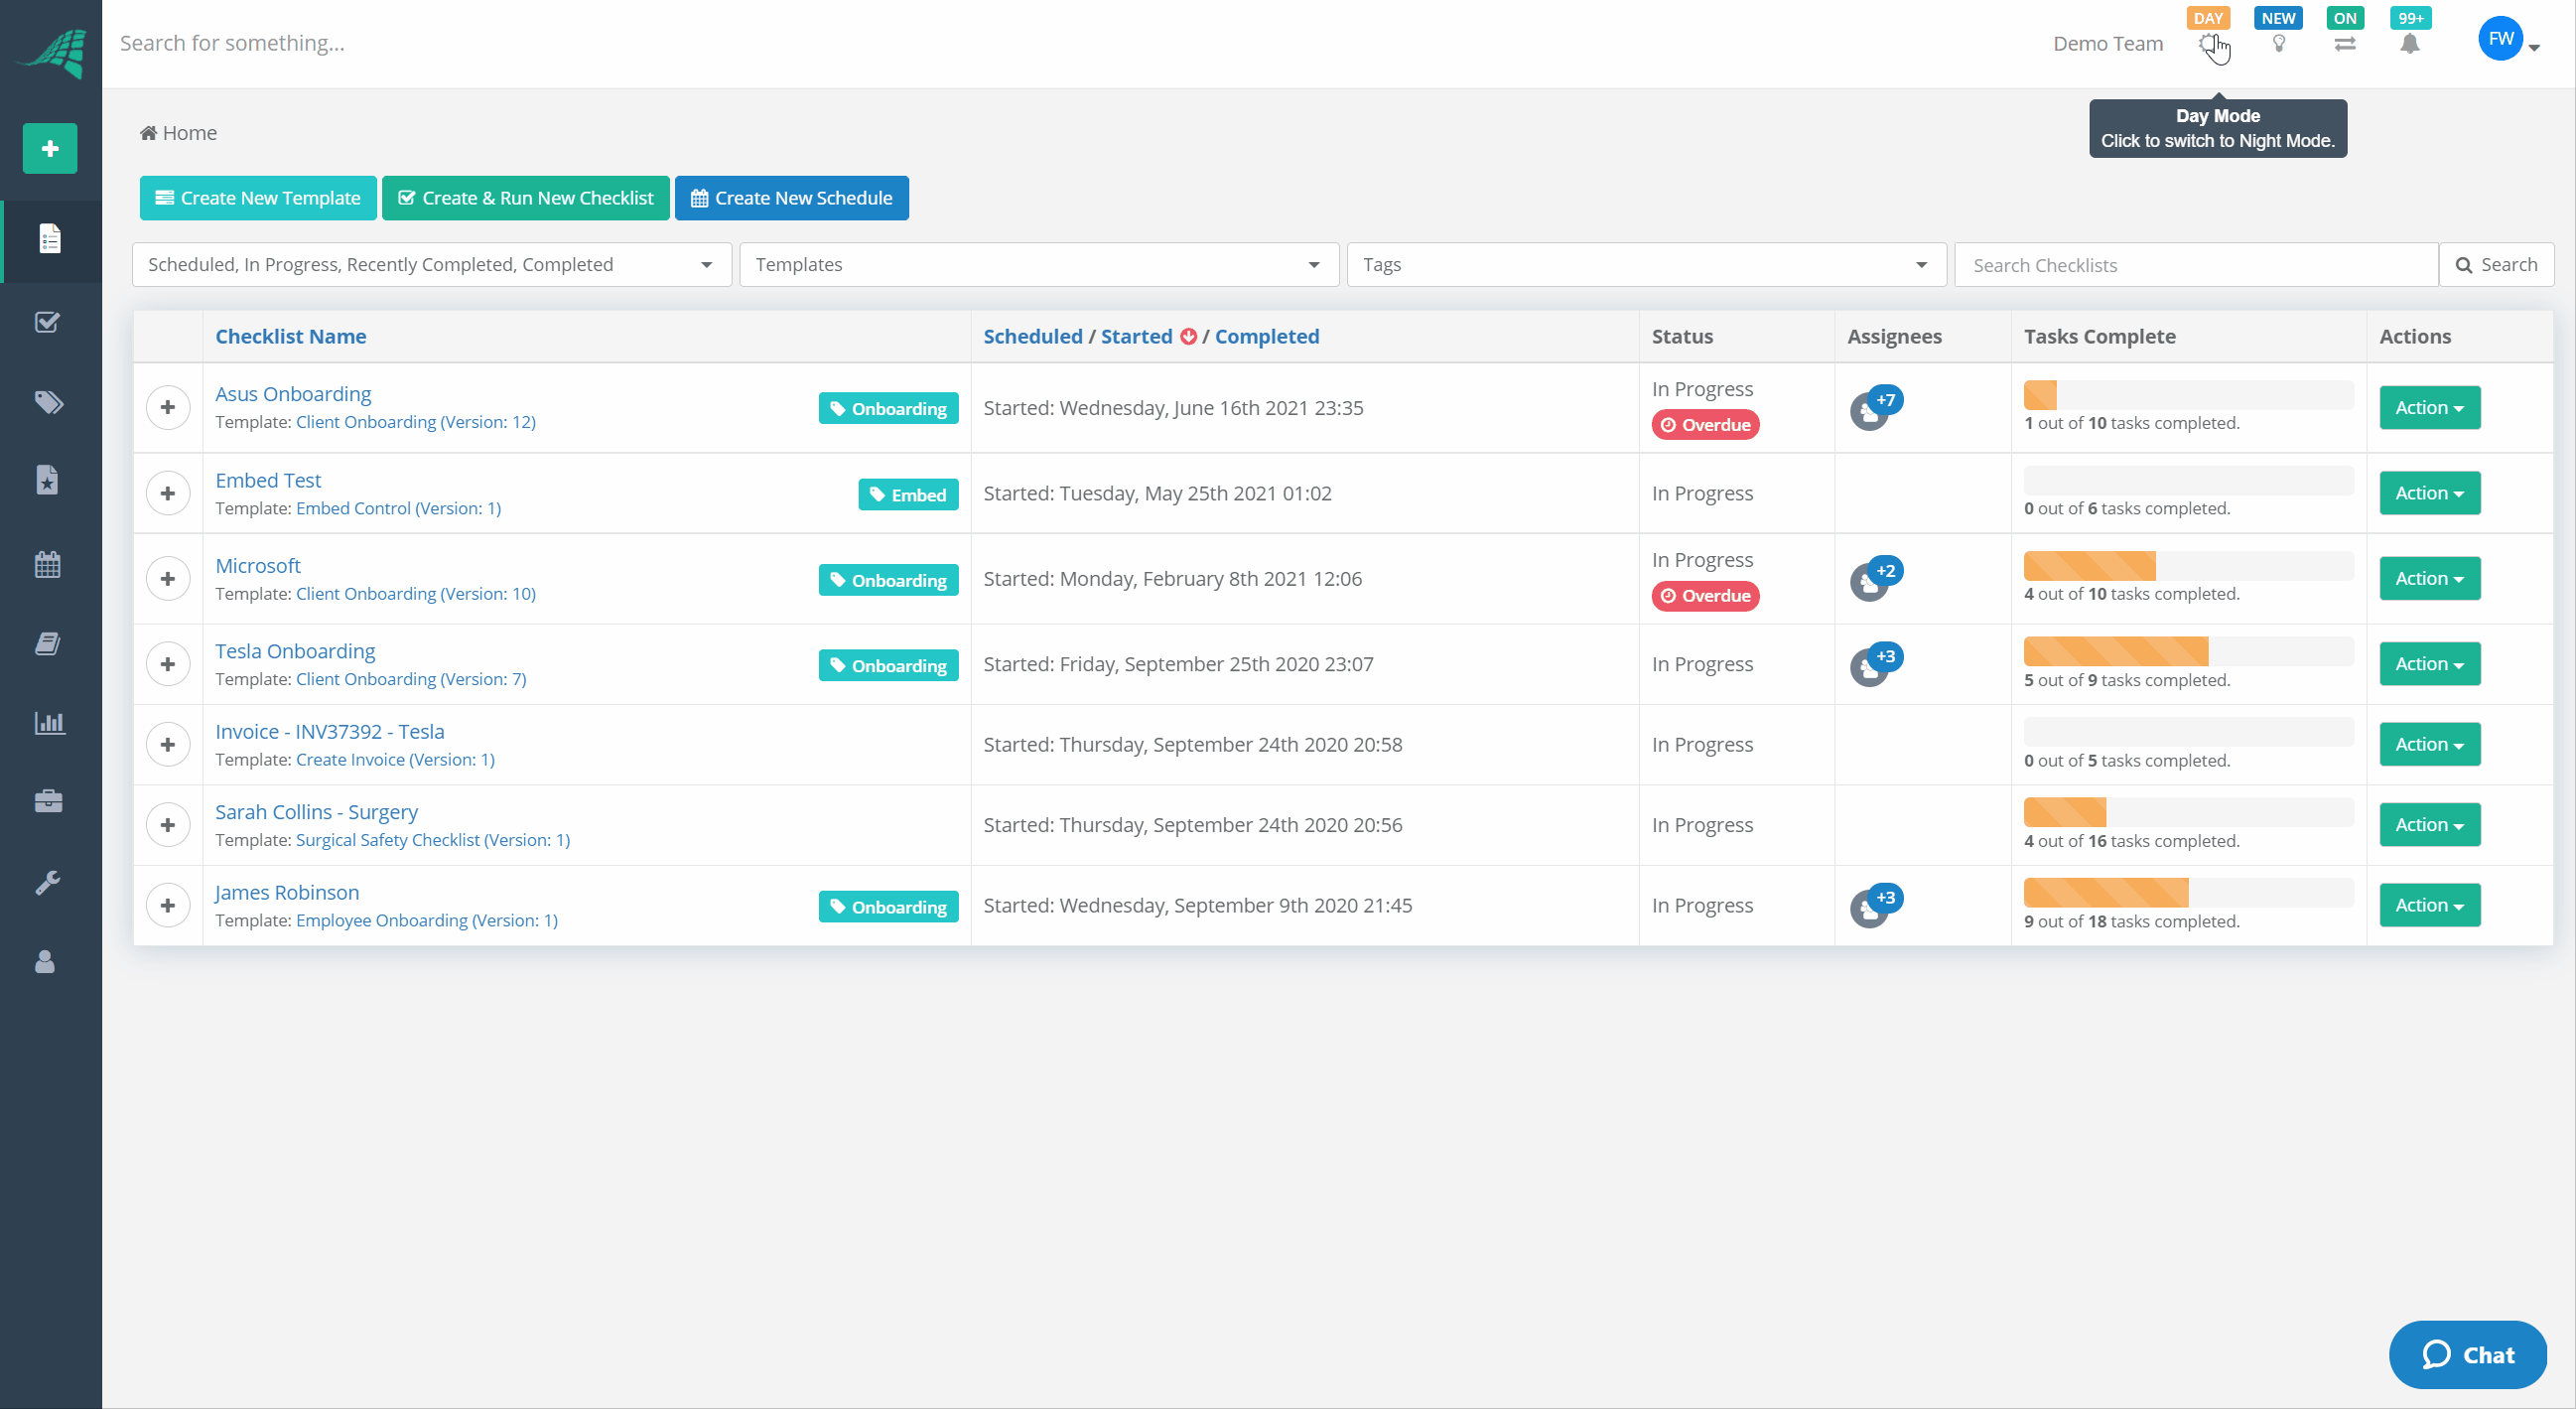This screenshot has width=2576, height=1409.
Task: Toggle Day Mode to Night Mode
Action: point(2210,44)
